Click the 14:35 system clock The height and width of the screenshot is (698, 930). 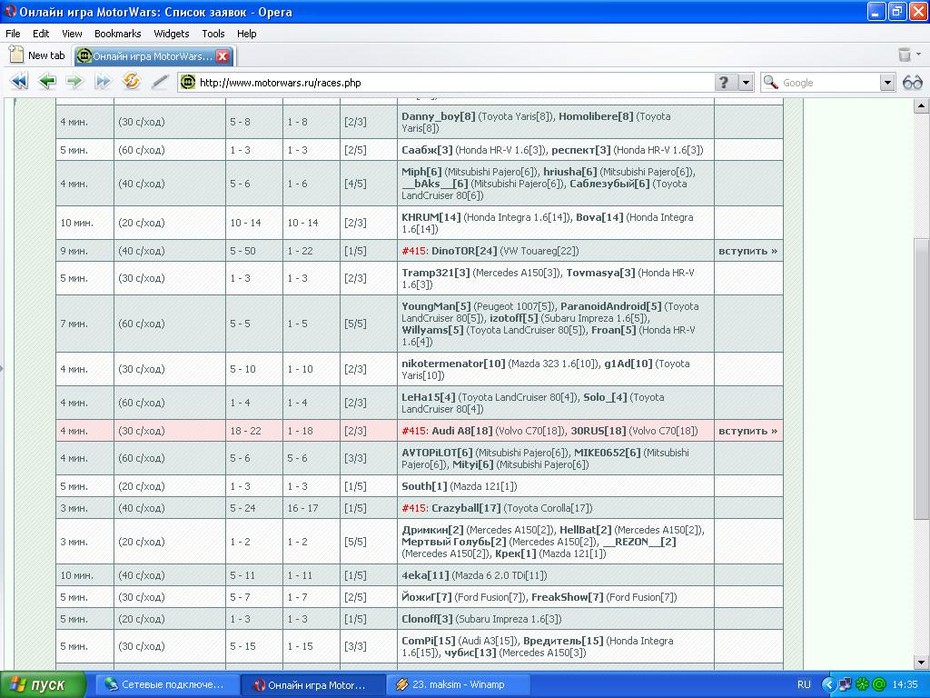point(904,685)
